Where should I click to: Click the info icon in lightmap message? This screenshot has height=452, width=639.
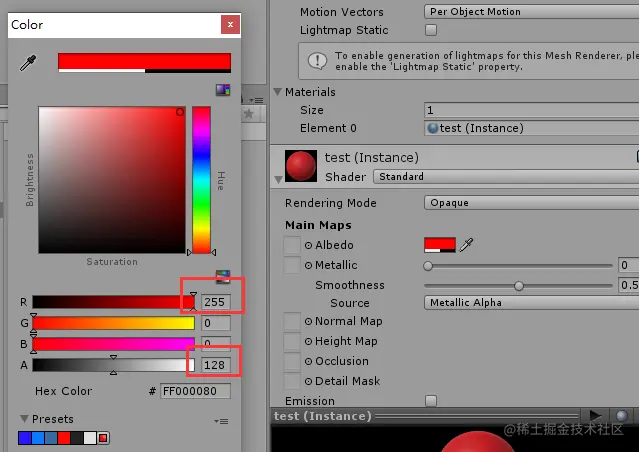tap(317, 61)
